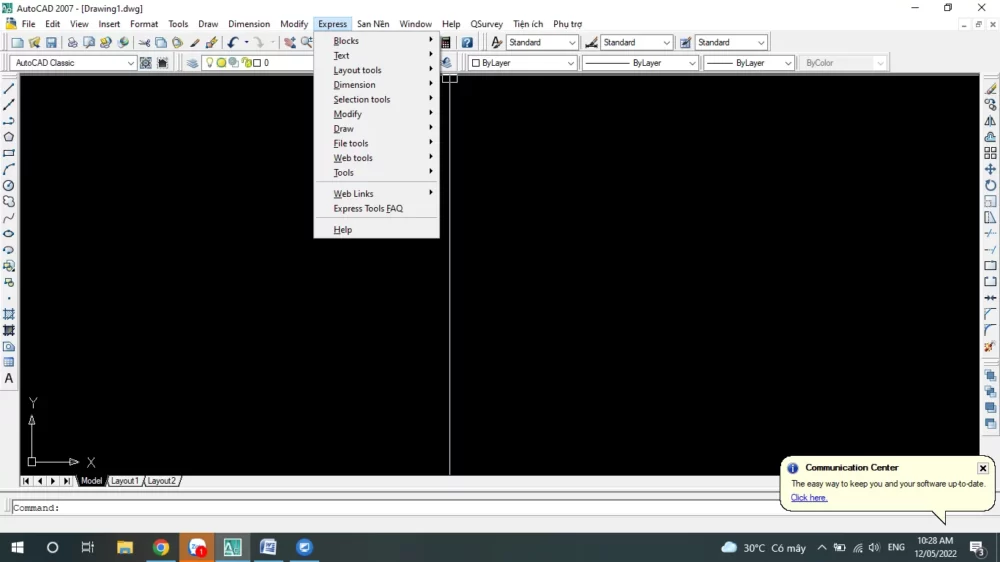Select the Move modify tool
This screenshot has width=1000, height=562.
click(990, 169)
